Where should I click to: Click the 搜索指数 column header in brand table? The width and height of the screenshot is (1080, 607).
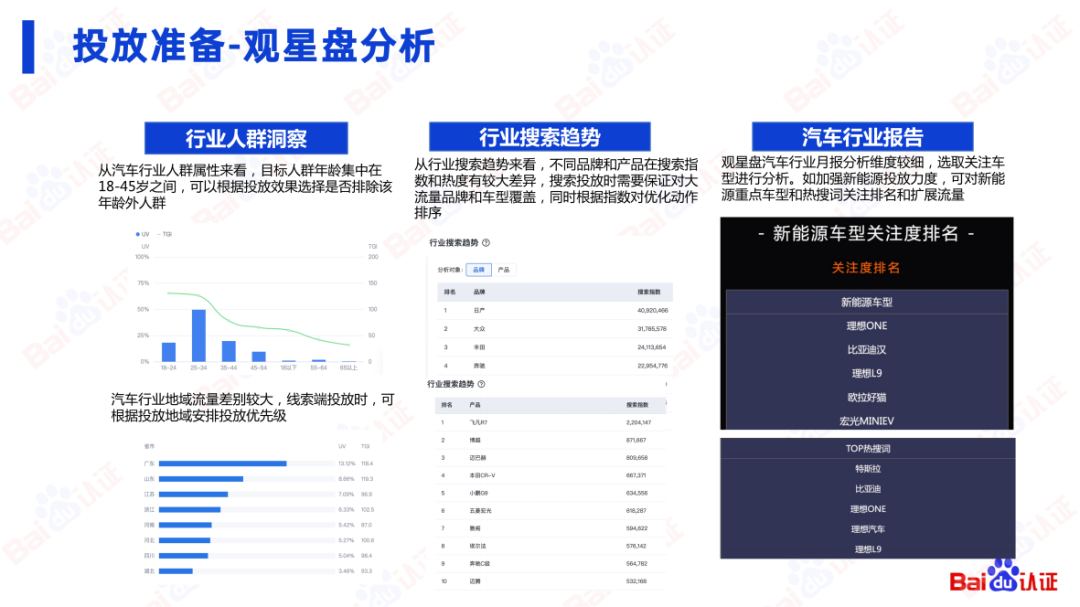coord(648,292)
